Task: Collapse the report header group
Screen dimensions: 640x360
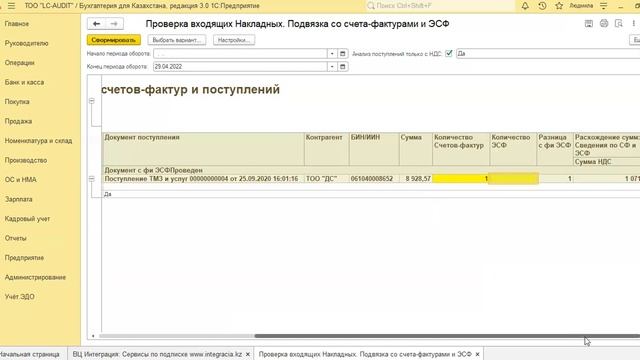Action: [x=92, y=101]
